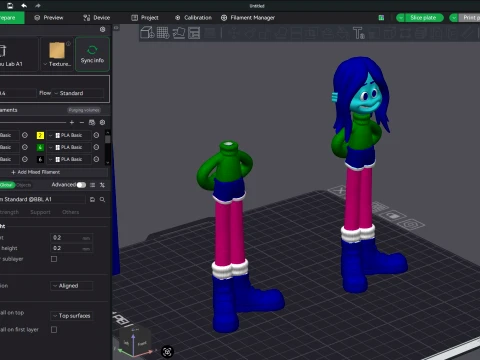Open the Top surfaces dropdown
The width and height of the screenshot is (480, 360).
(72, 316)
